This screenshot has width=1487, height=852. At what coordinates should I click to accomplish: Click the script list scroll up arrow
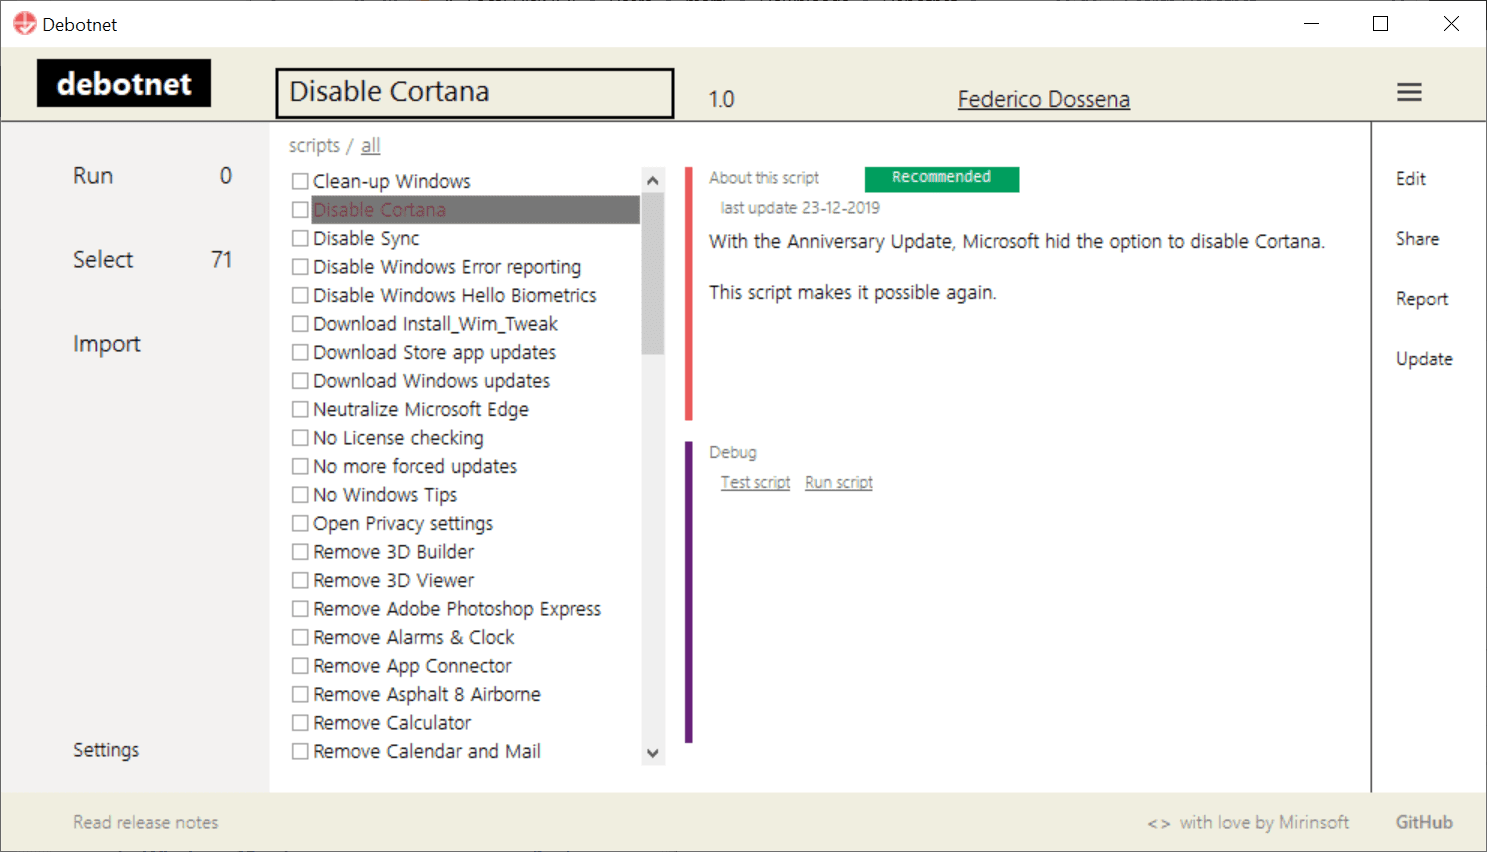[653, 181]
